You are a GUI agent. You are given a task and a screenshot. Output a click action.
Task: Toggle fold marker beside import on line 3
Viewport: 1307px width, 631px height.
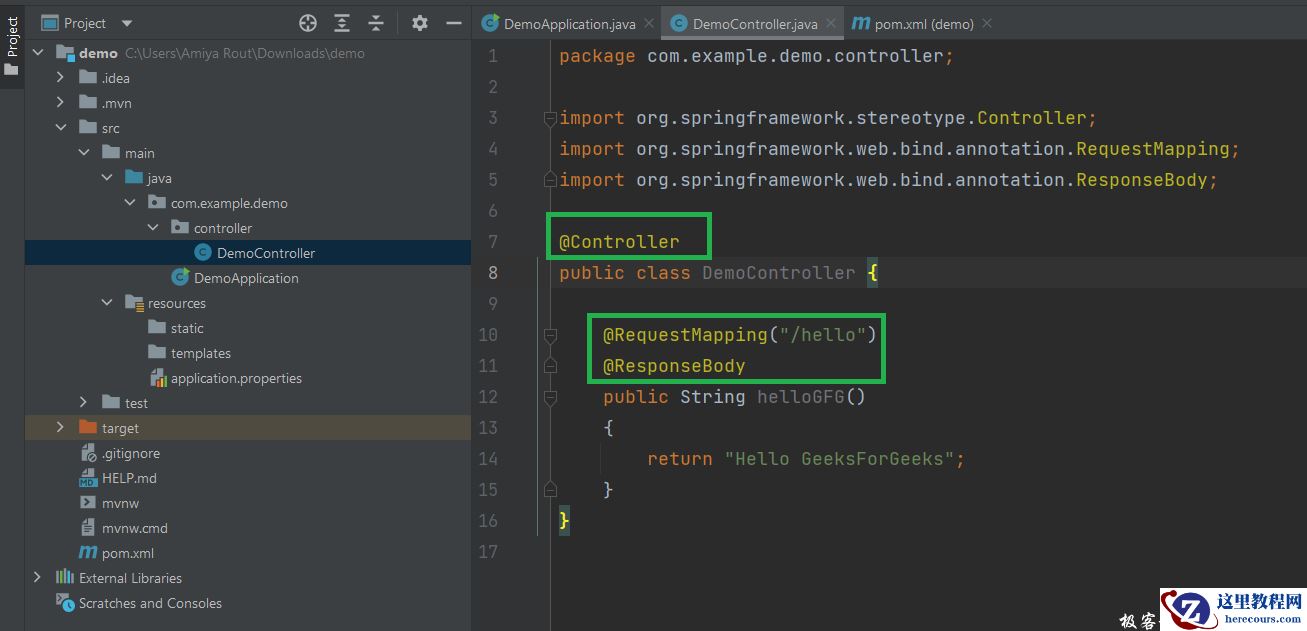tap(550, 118)
